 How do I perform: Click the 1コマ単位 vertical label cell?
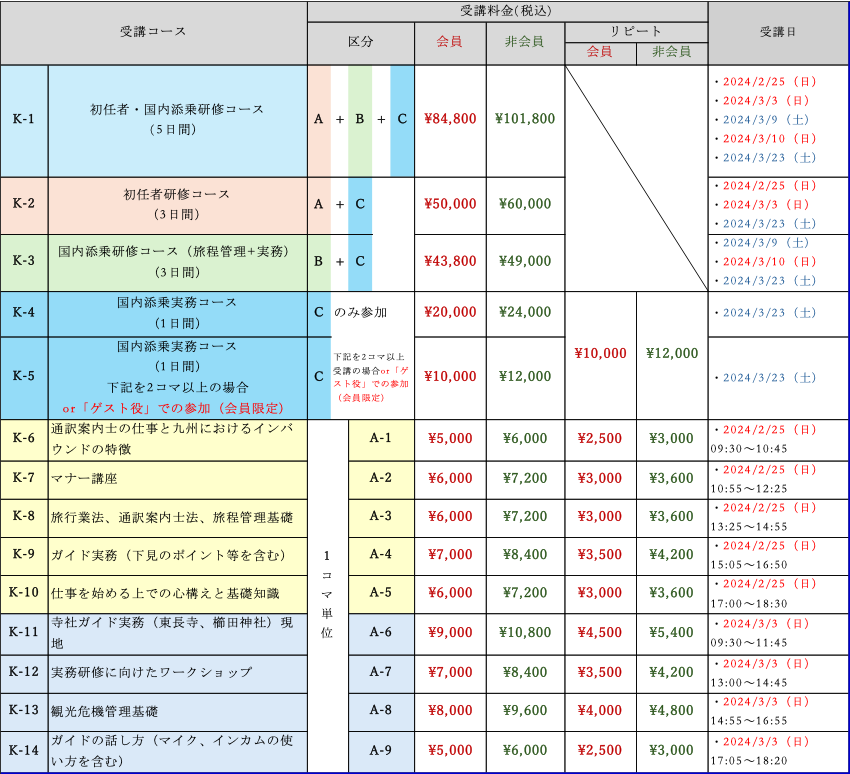pos(327,596)
